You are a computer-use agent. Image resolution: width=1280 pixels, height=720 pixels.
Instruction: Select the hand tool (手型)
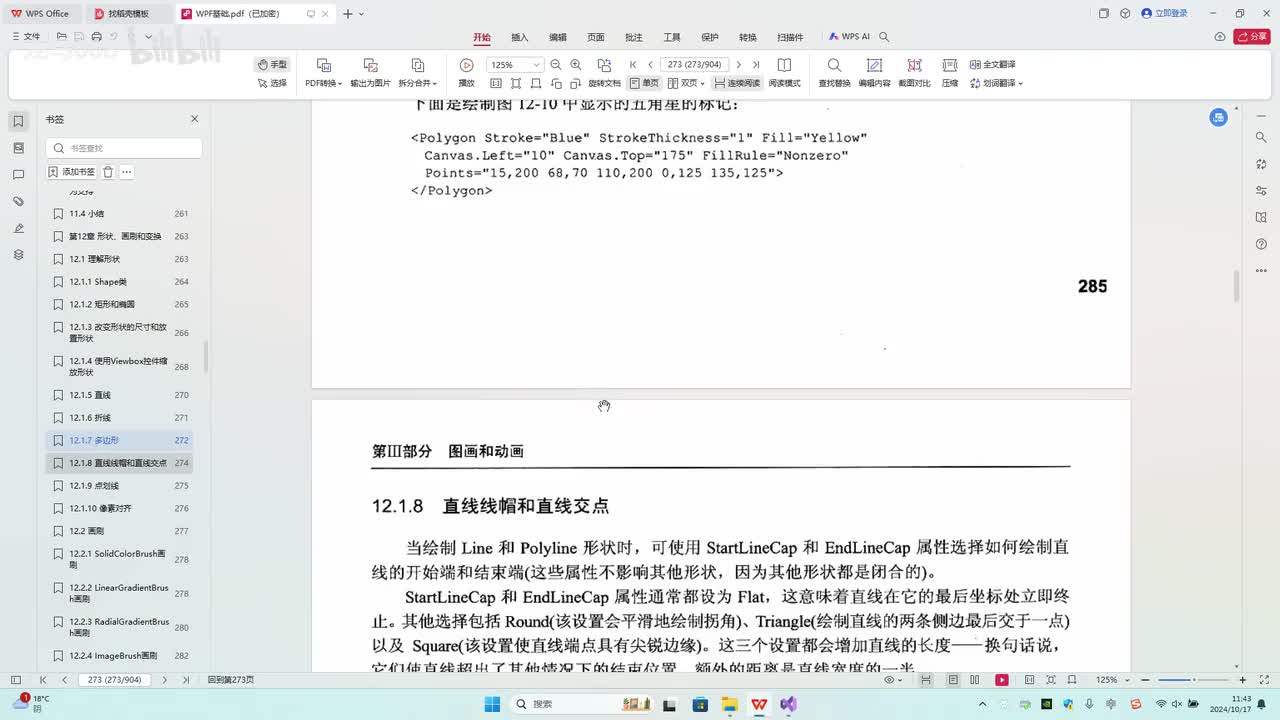(272, 65)
